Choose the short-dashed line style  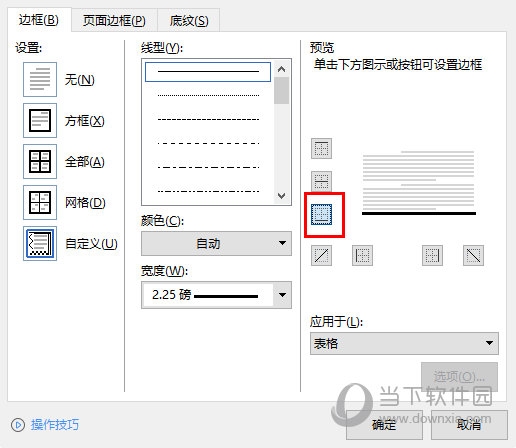tap(208, 119)
